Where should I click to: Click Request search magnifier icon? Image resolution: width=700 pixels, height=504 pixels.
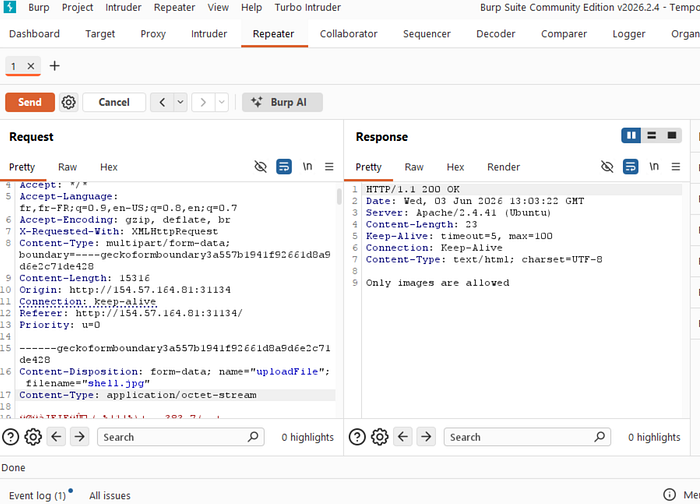(253, 436)
